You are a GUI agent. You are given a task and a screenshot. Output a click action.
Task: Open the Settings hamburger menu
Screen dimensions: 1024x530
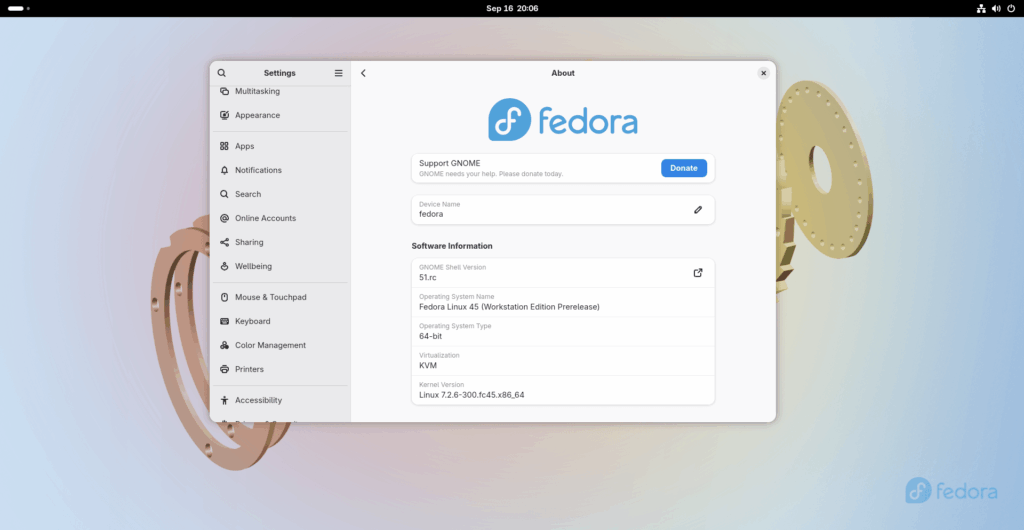click(338, 73)
